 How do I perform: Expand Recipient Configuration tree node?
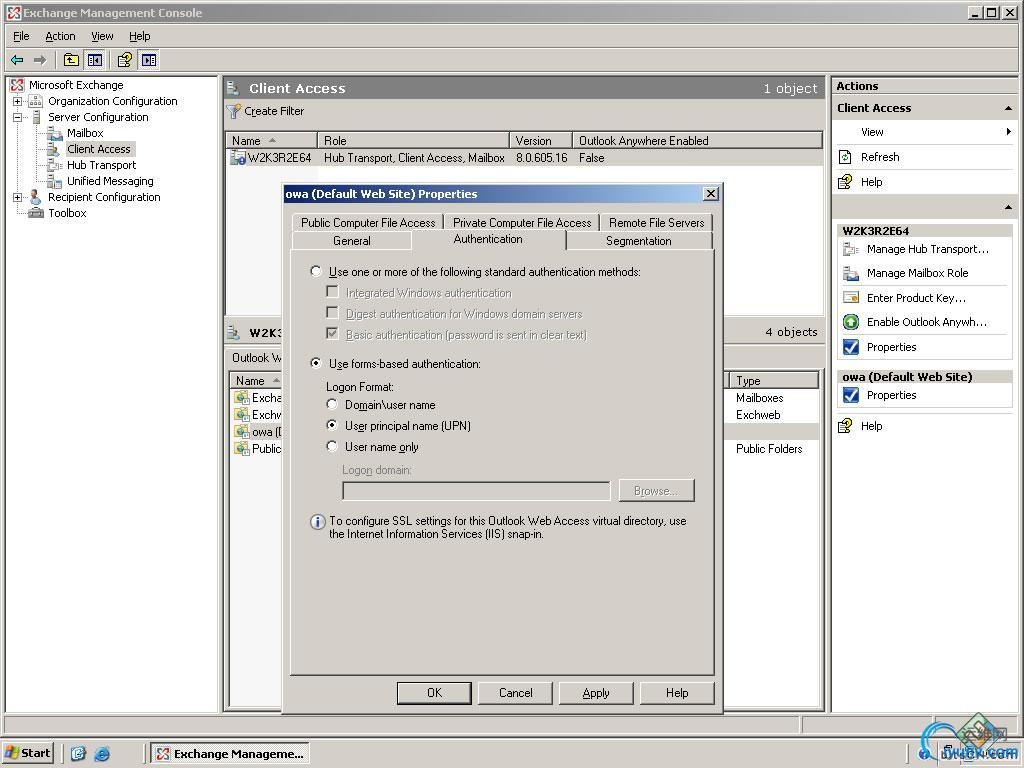[x=18, y=197]
